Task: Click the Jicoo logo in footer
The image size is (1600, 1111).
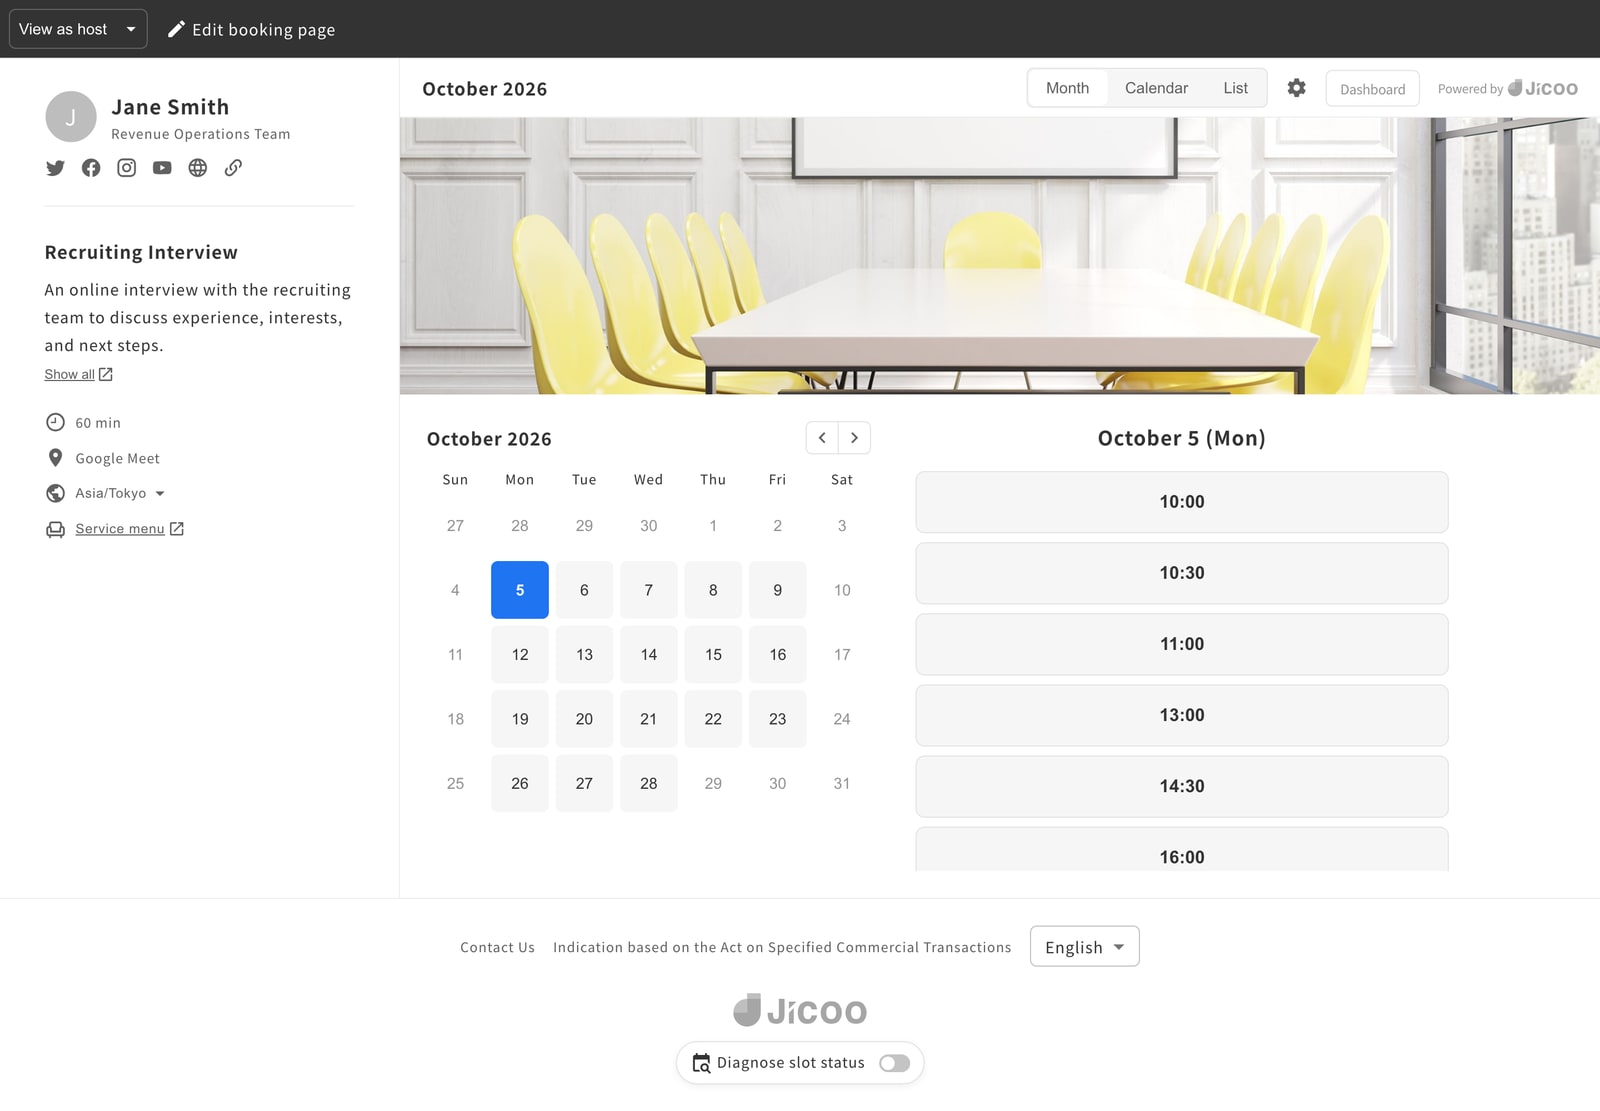Action: point(800,1010)
